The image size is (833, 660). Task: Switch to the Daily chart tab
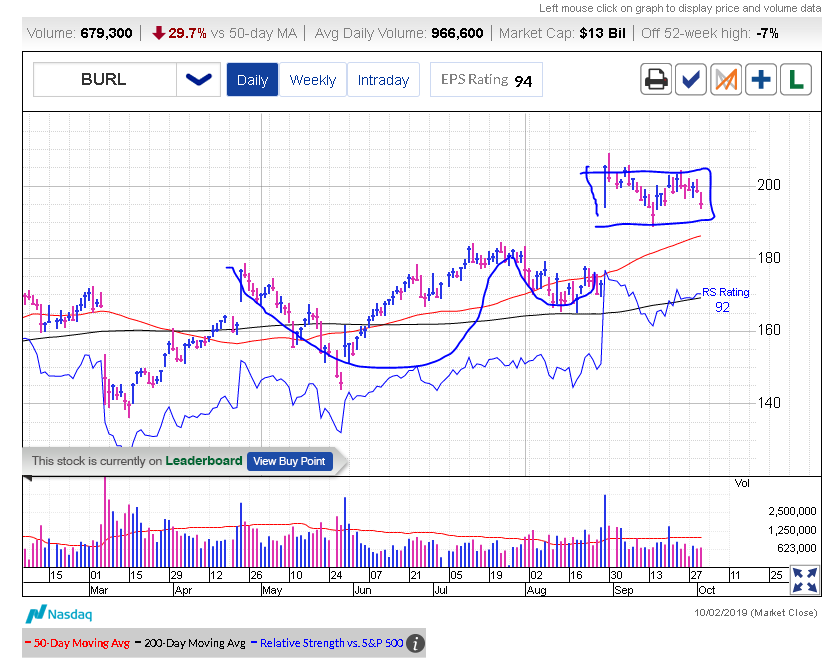click(x=252, y=80)
